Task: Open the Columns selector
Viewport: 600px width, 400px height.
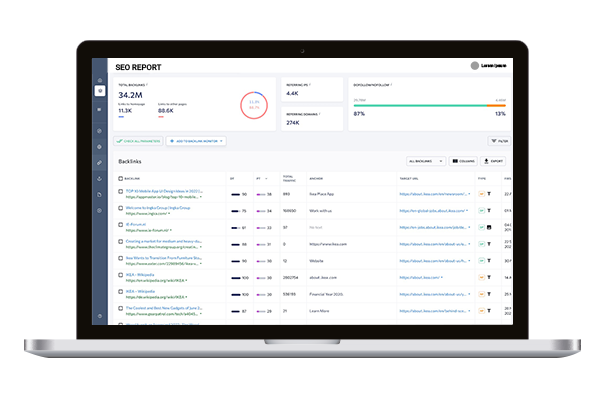Action: (463, 160)
